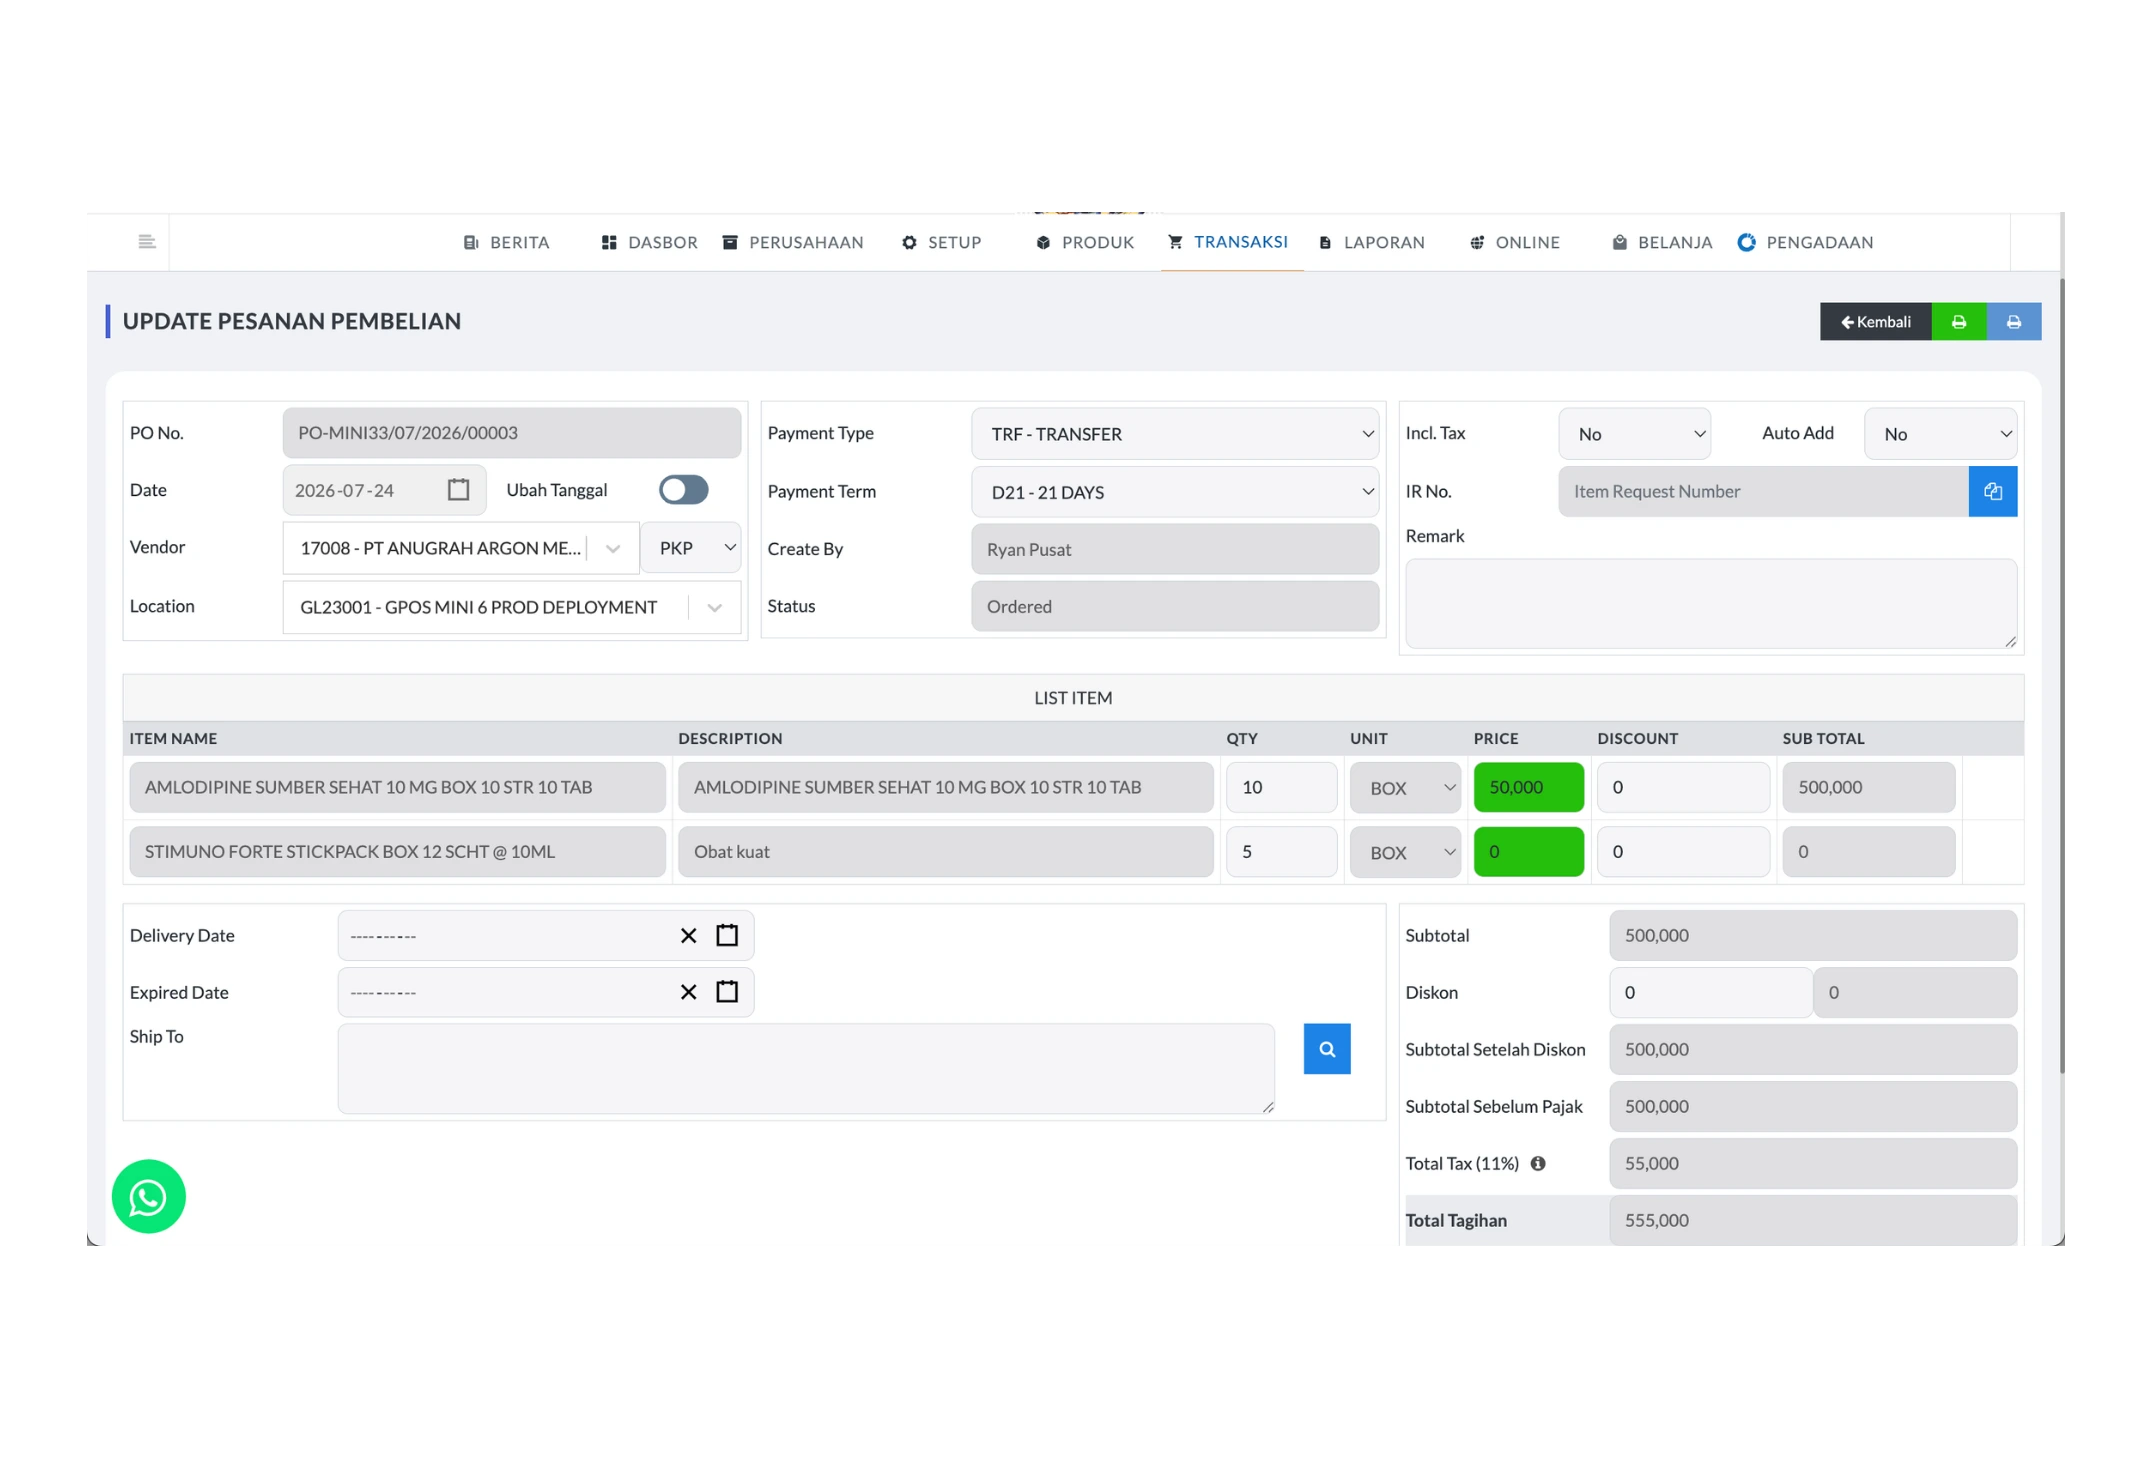2152x1460 pixels.
Task: Click the WhatsApp chat icon
Action: 148,1196
